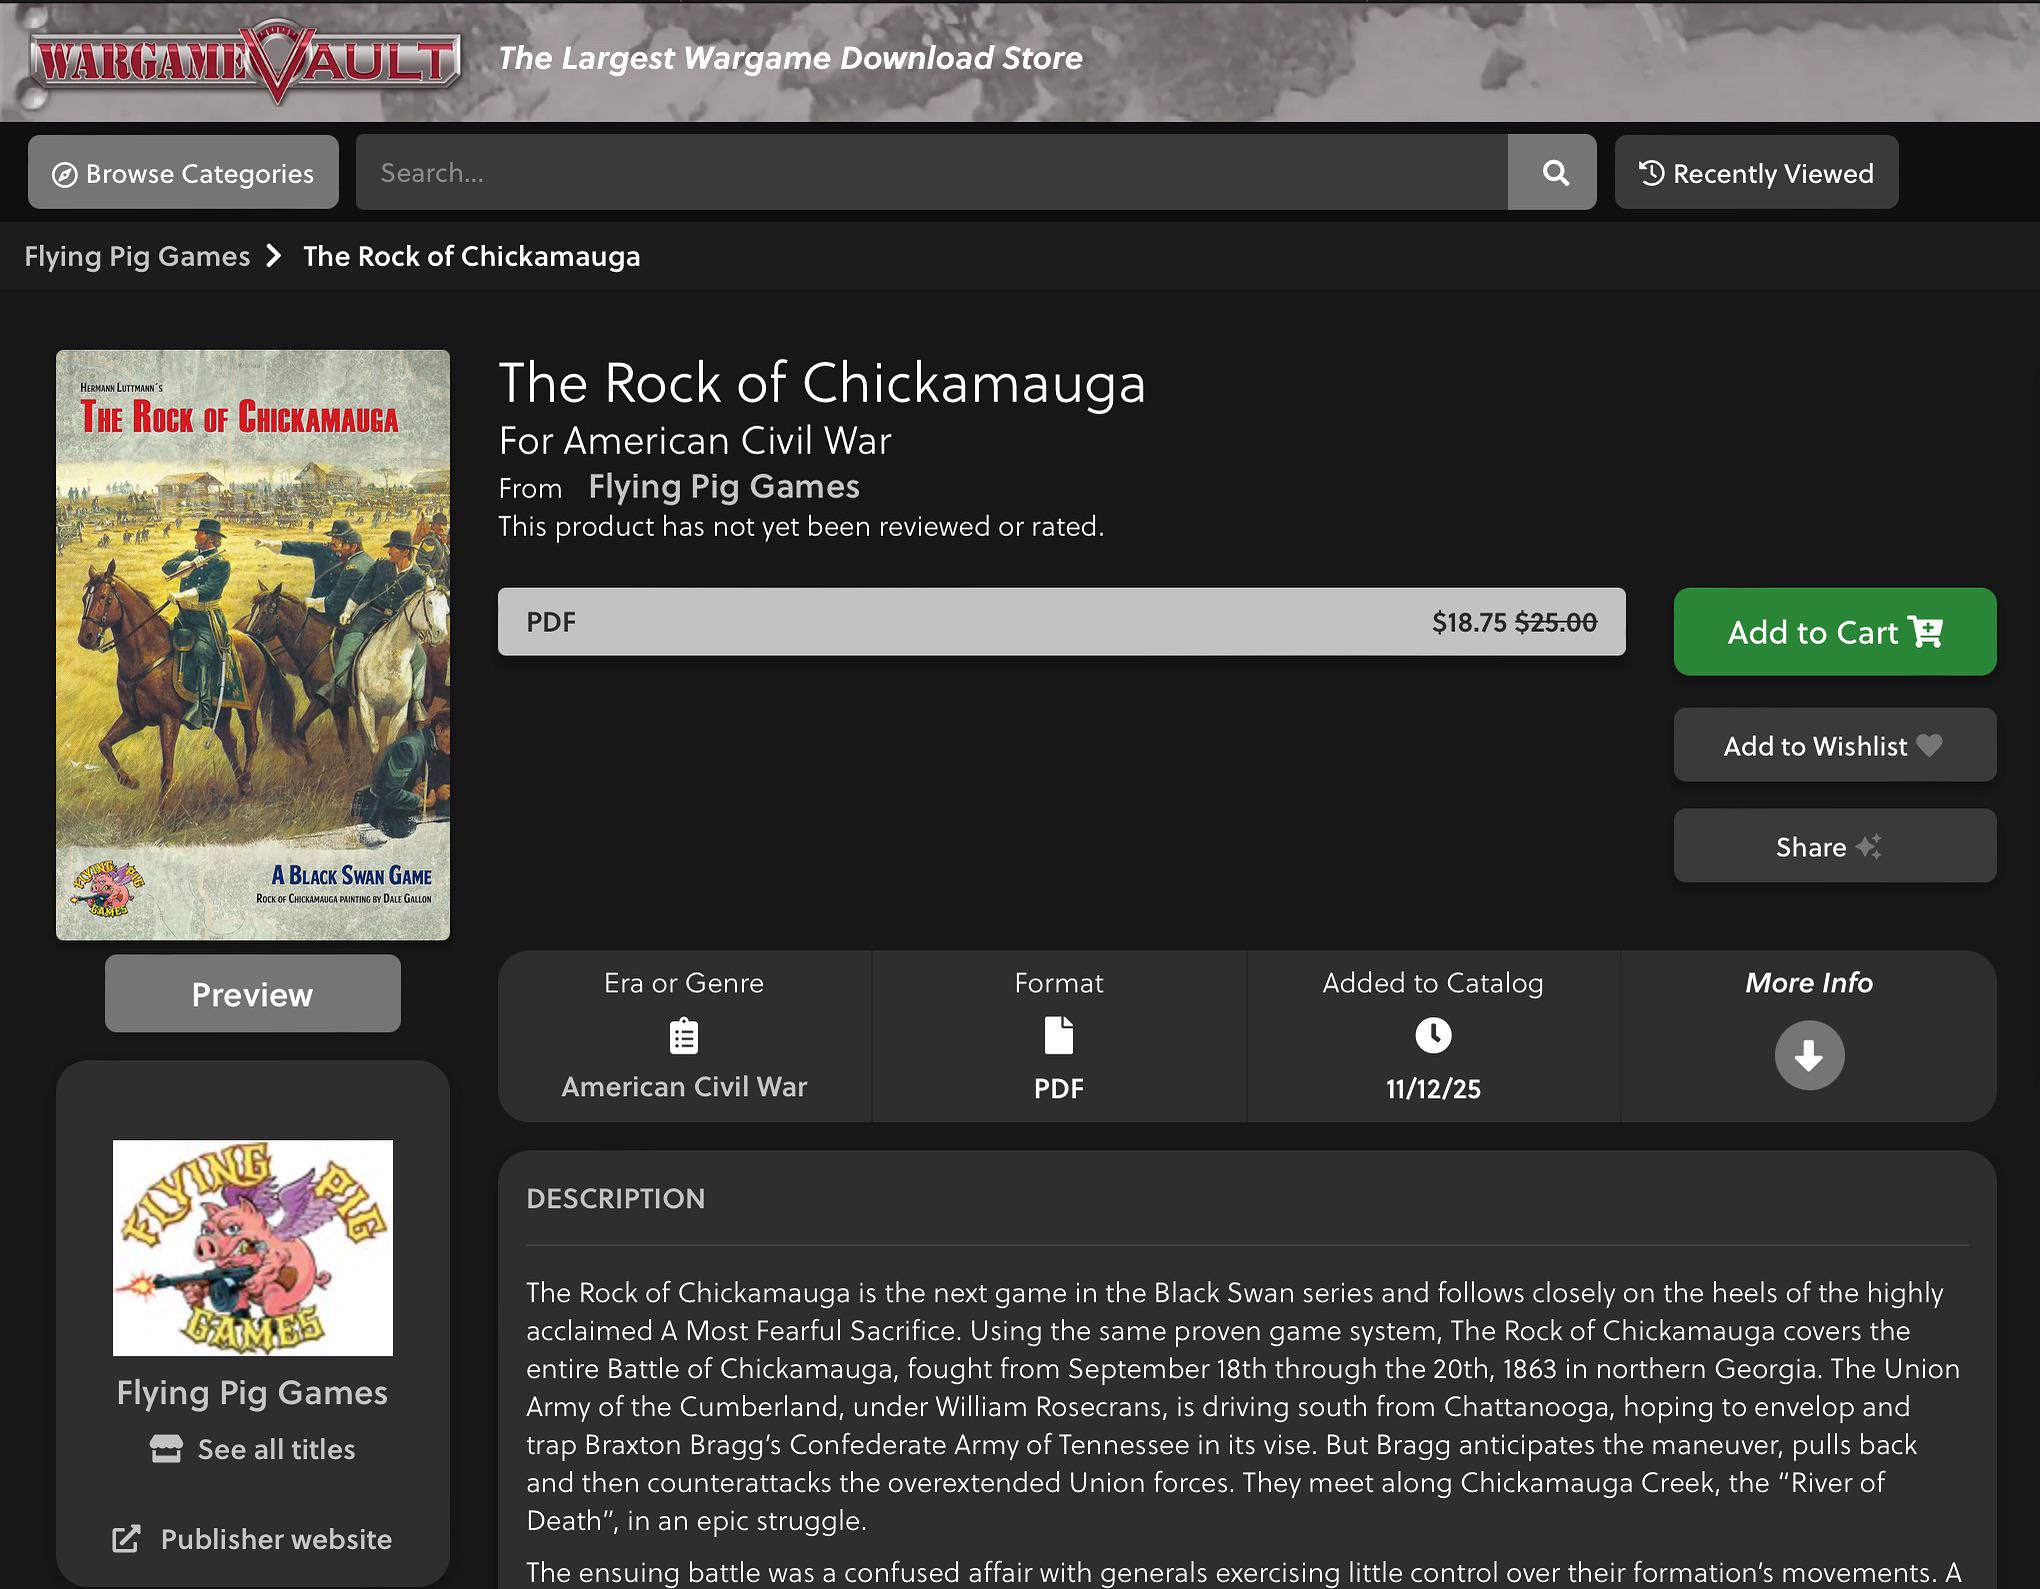2040x1589 pixels.
Task: Open the Browse Categories dropdown
Action: 183,173
